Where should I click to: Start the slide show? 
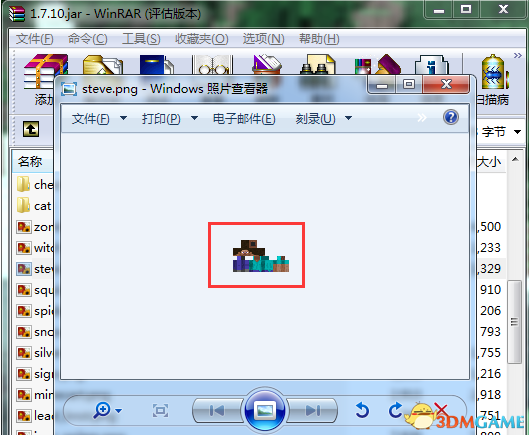[265, 410]
